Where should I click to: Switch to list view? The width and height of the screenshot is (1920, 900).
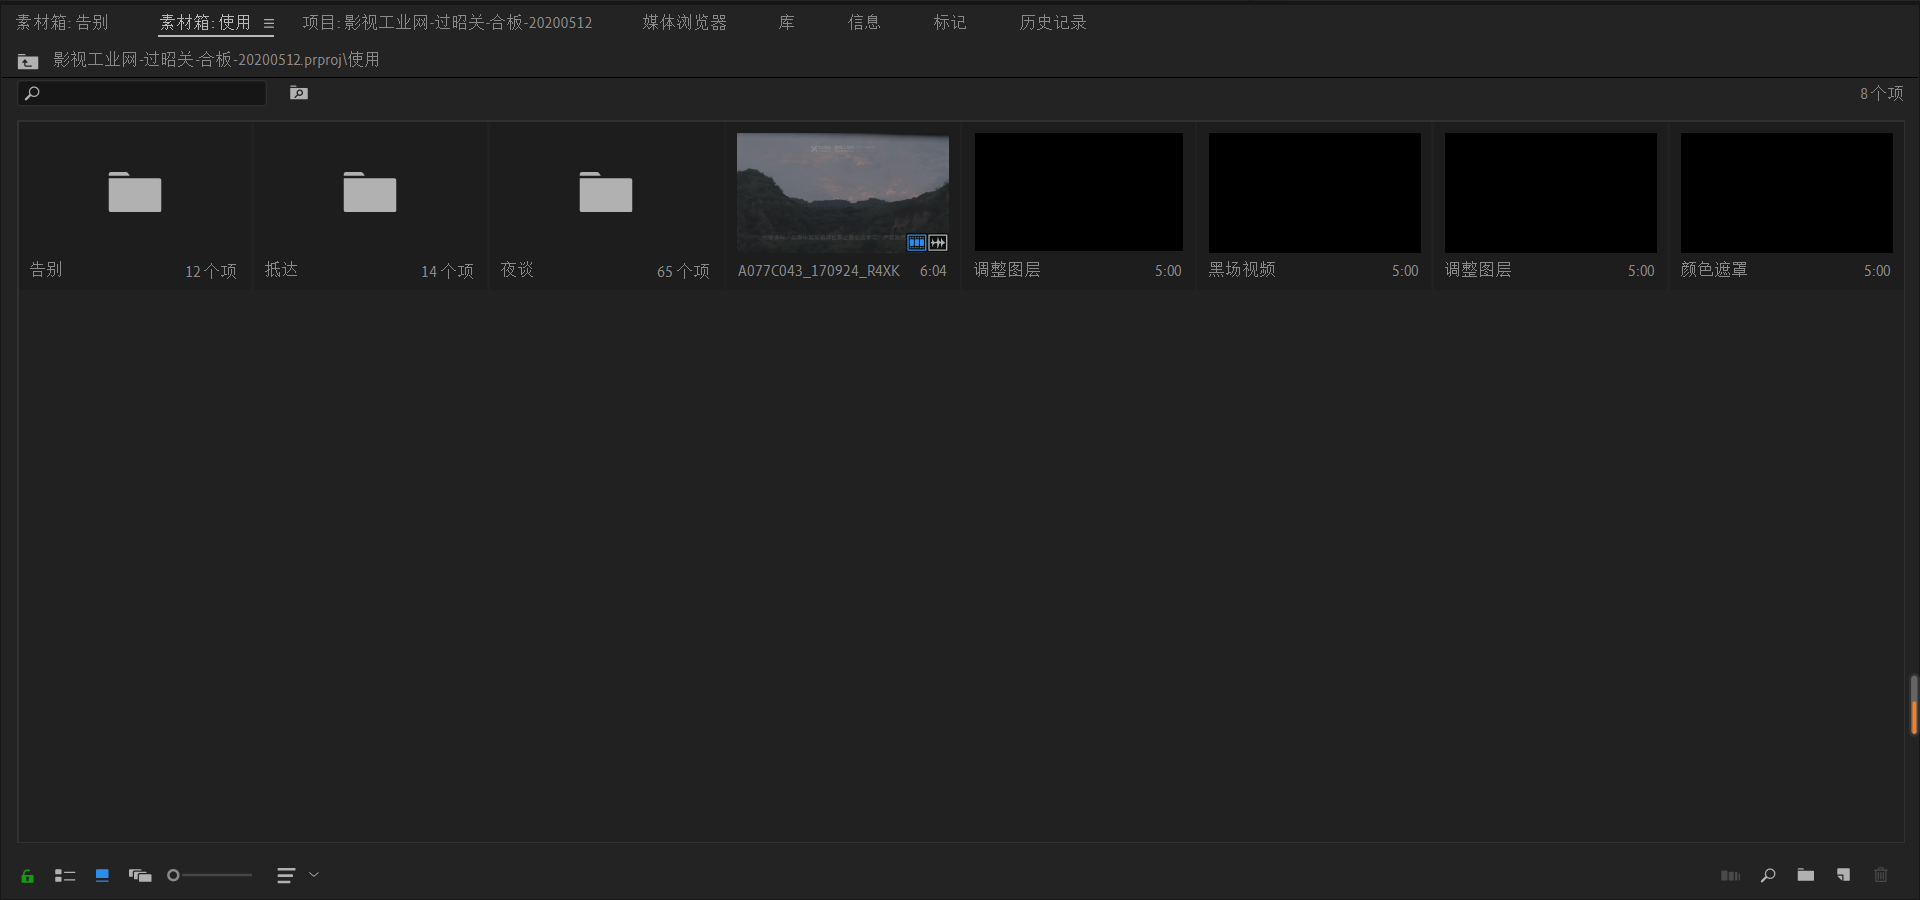[x=65, y=876]
